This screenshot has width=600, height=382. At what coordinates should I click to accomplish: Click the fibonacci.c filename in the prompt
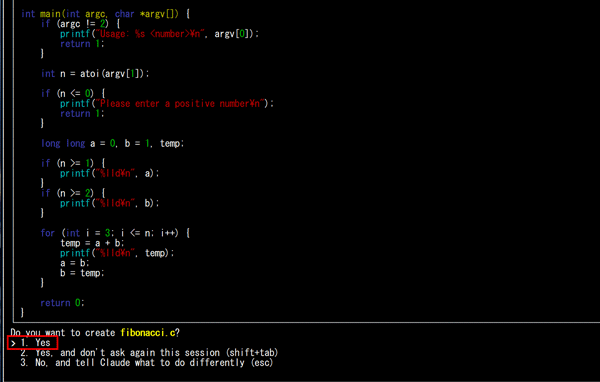point(148,333)
